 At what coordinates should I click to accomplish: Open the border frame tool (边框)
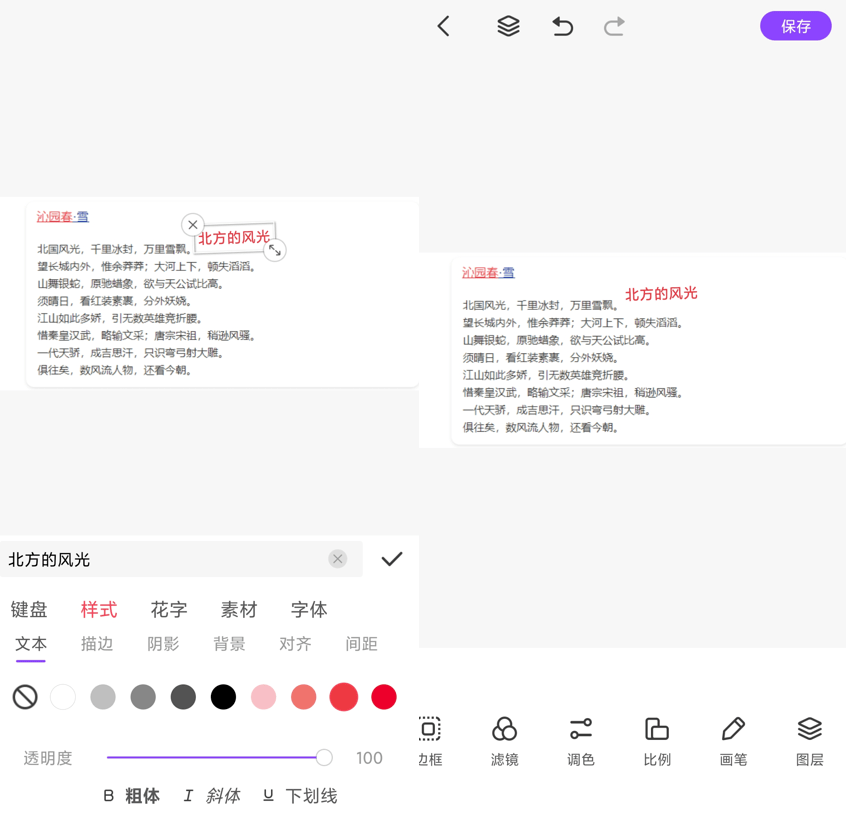point(430,741)
